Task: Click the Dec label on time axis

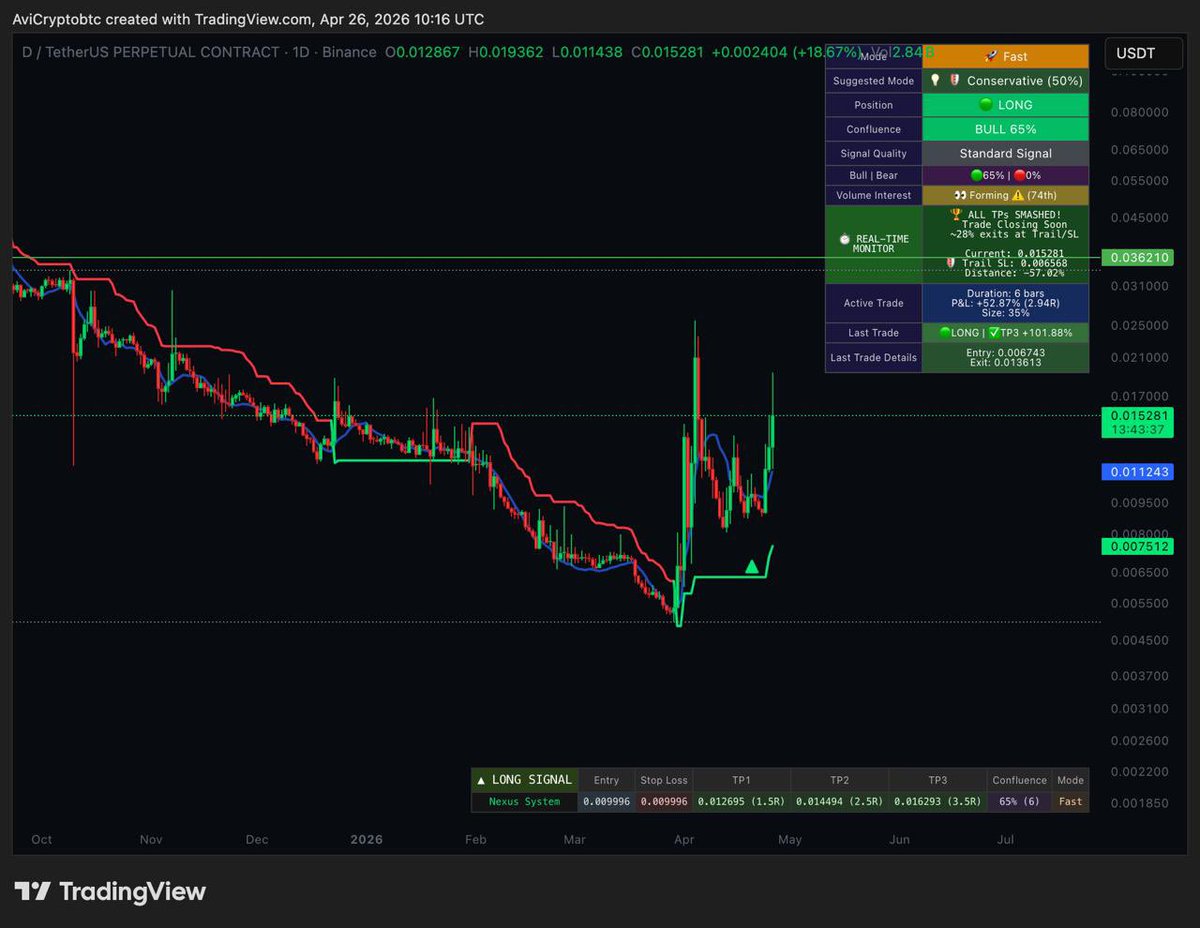Action: click(257, 840)
